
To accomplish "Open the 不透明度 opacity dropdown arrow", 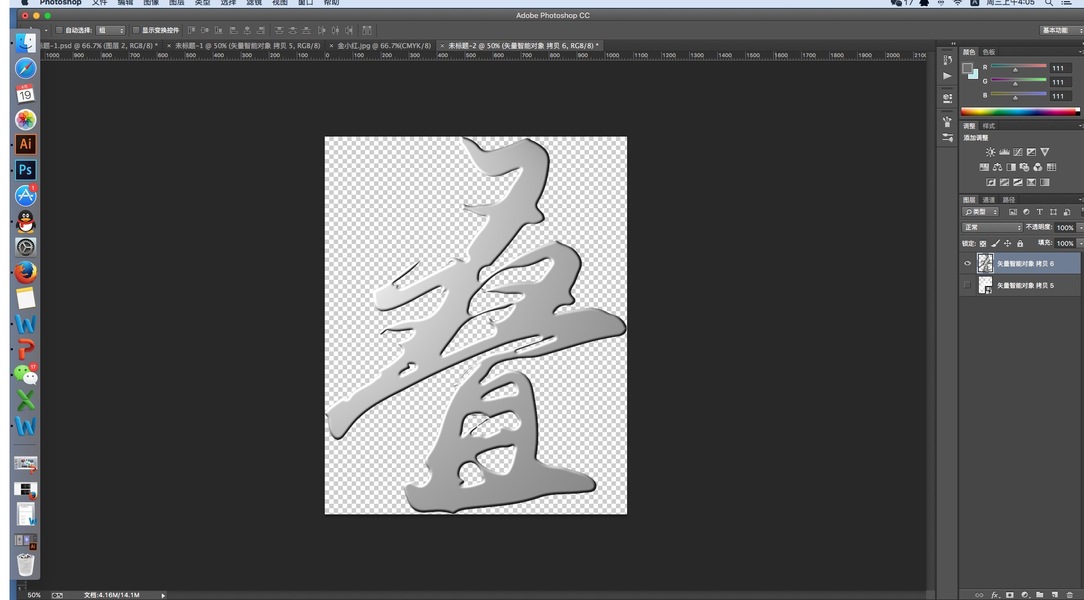I will coord(1080,227).
